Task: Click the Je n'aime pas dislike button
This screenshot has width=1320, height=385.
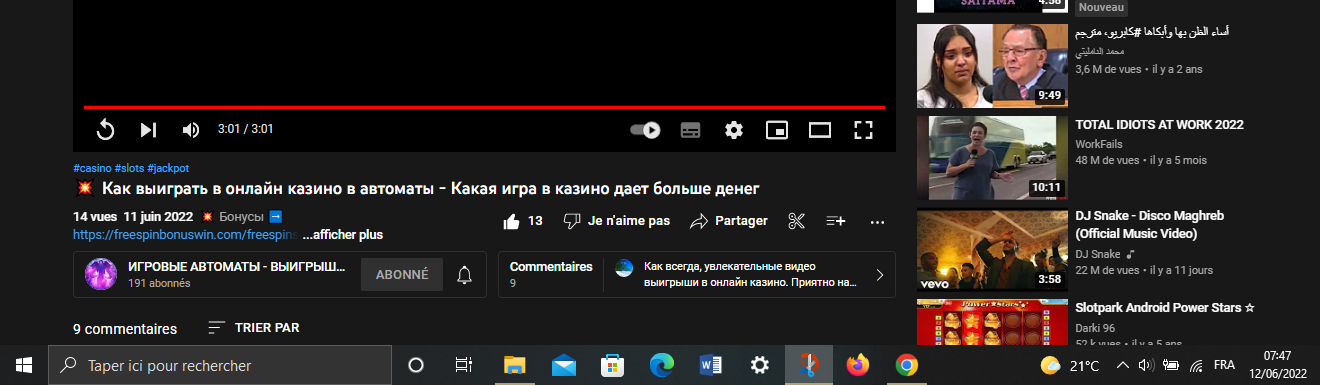Action: click(616, 221)
